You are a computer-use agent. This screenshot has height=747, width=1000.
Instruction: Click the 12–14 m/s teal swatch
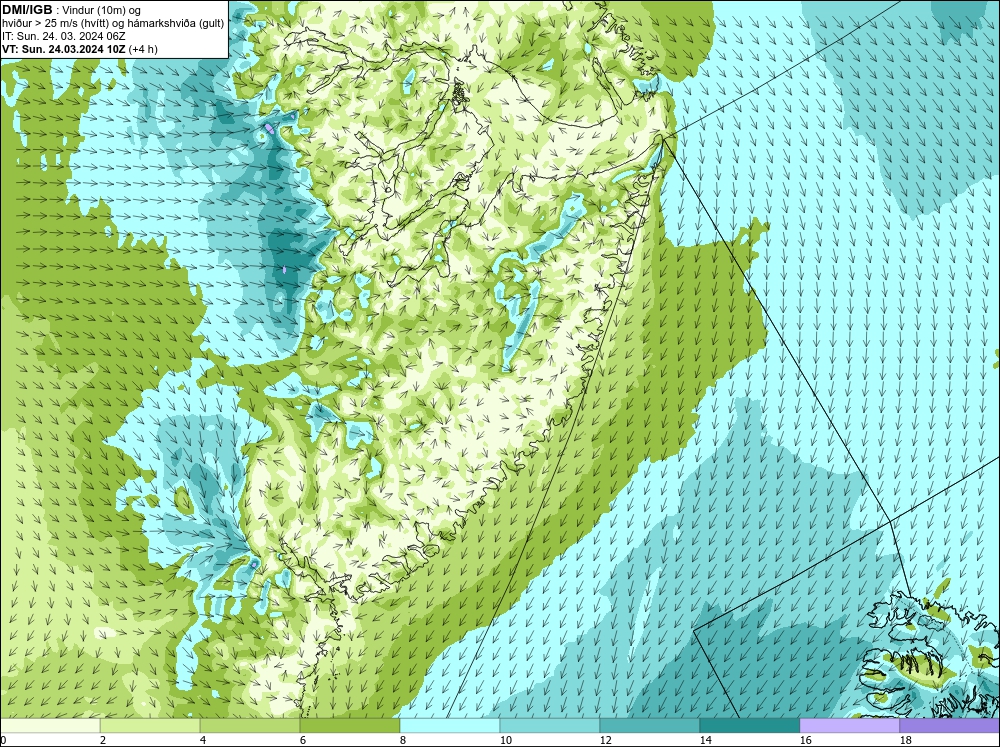click(650, 725)
